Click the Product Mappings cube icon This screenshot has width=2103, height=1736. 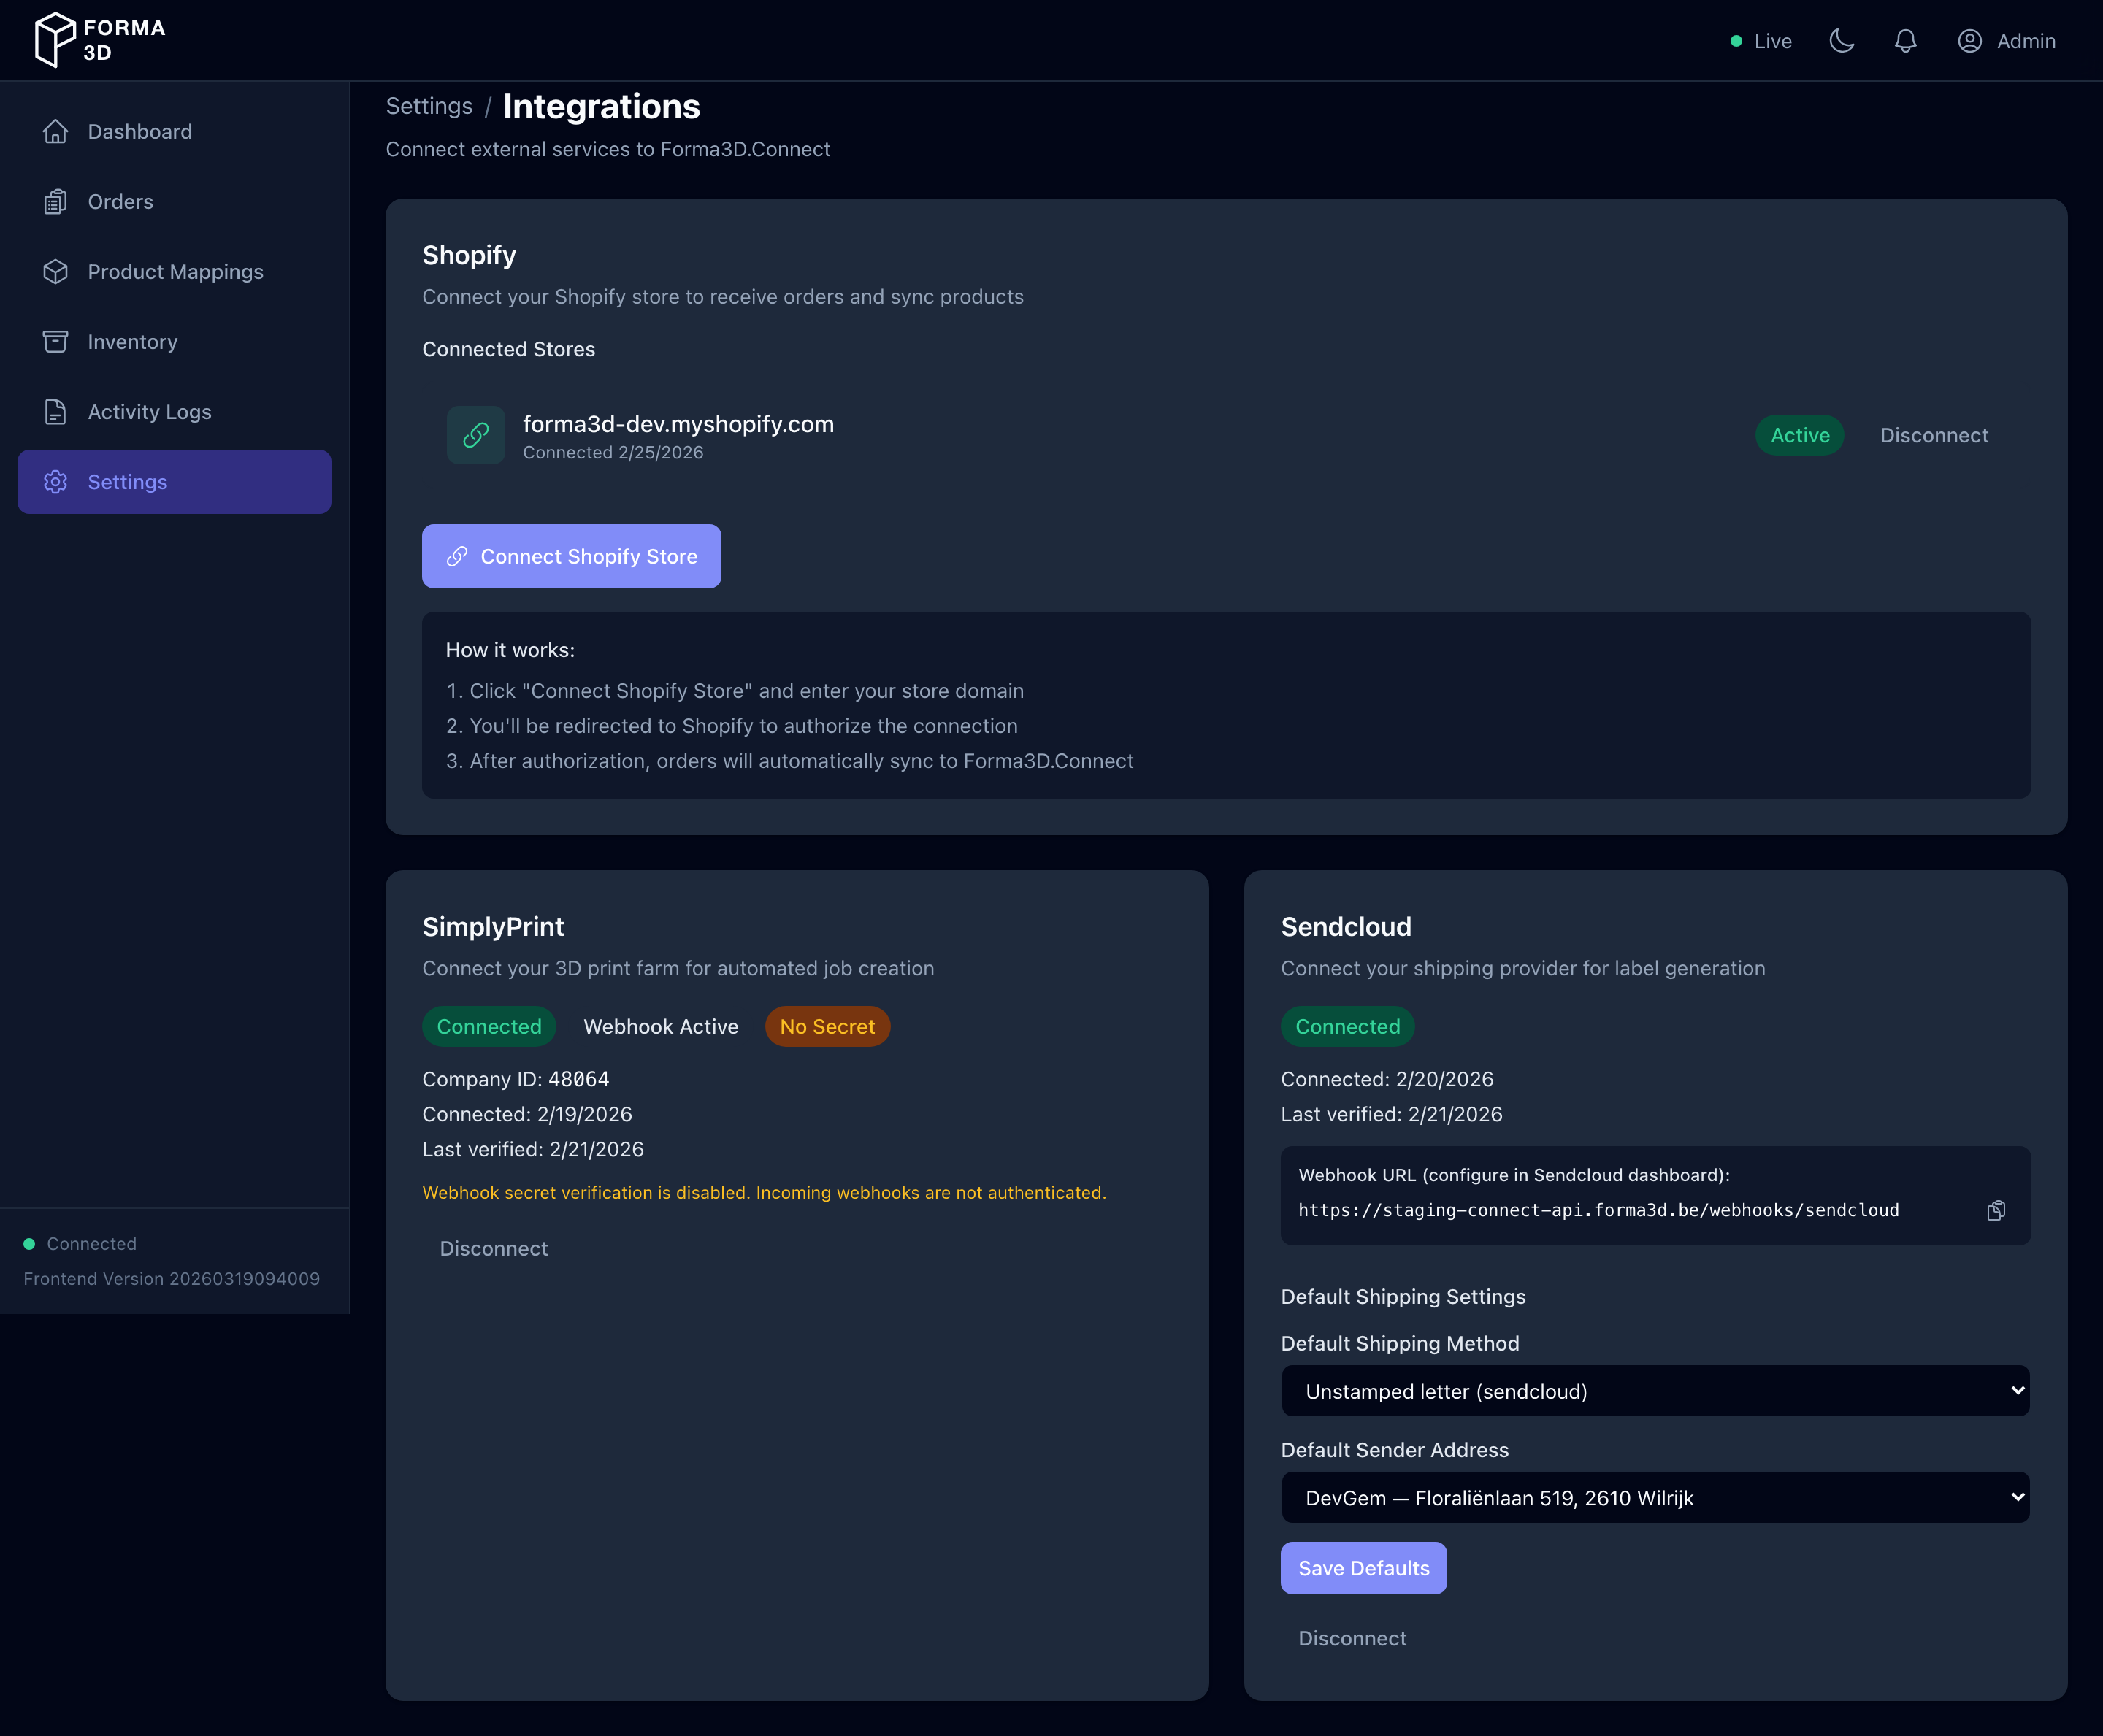tap(56, 271)
